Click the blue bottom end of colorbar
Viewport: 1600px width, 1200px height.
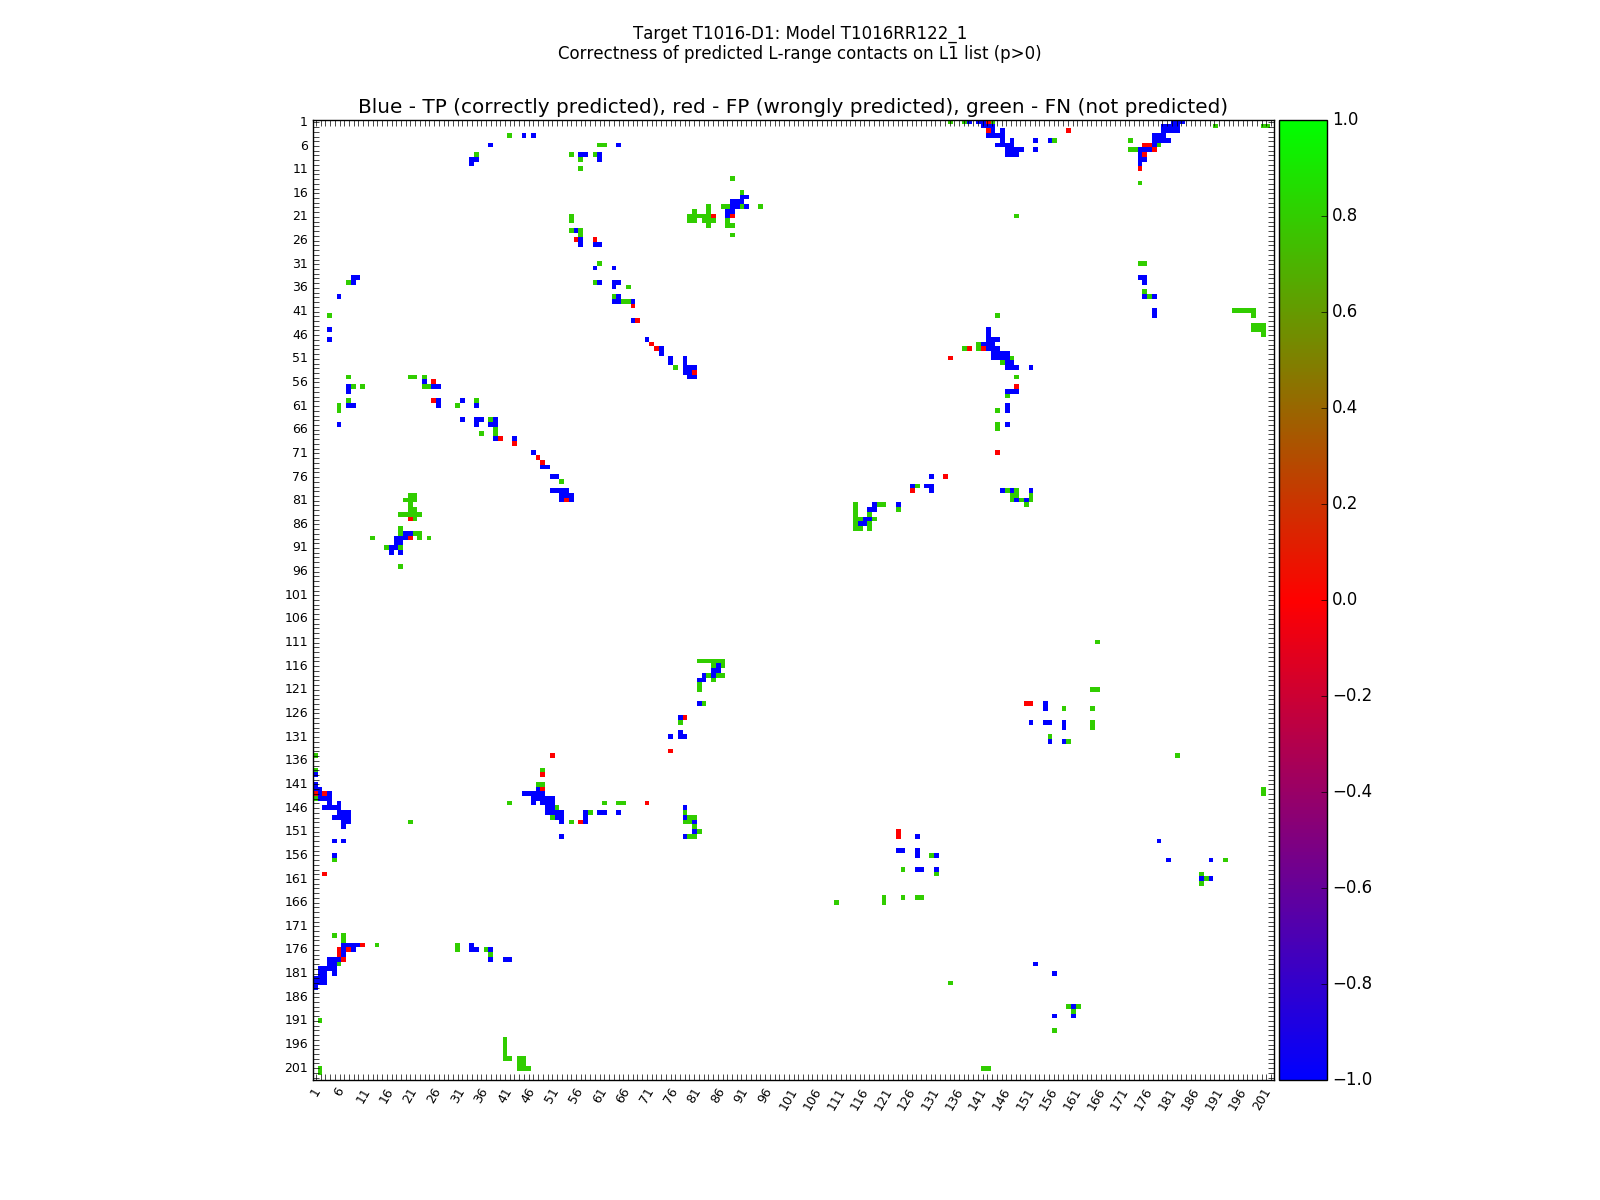[1303, 1073]
